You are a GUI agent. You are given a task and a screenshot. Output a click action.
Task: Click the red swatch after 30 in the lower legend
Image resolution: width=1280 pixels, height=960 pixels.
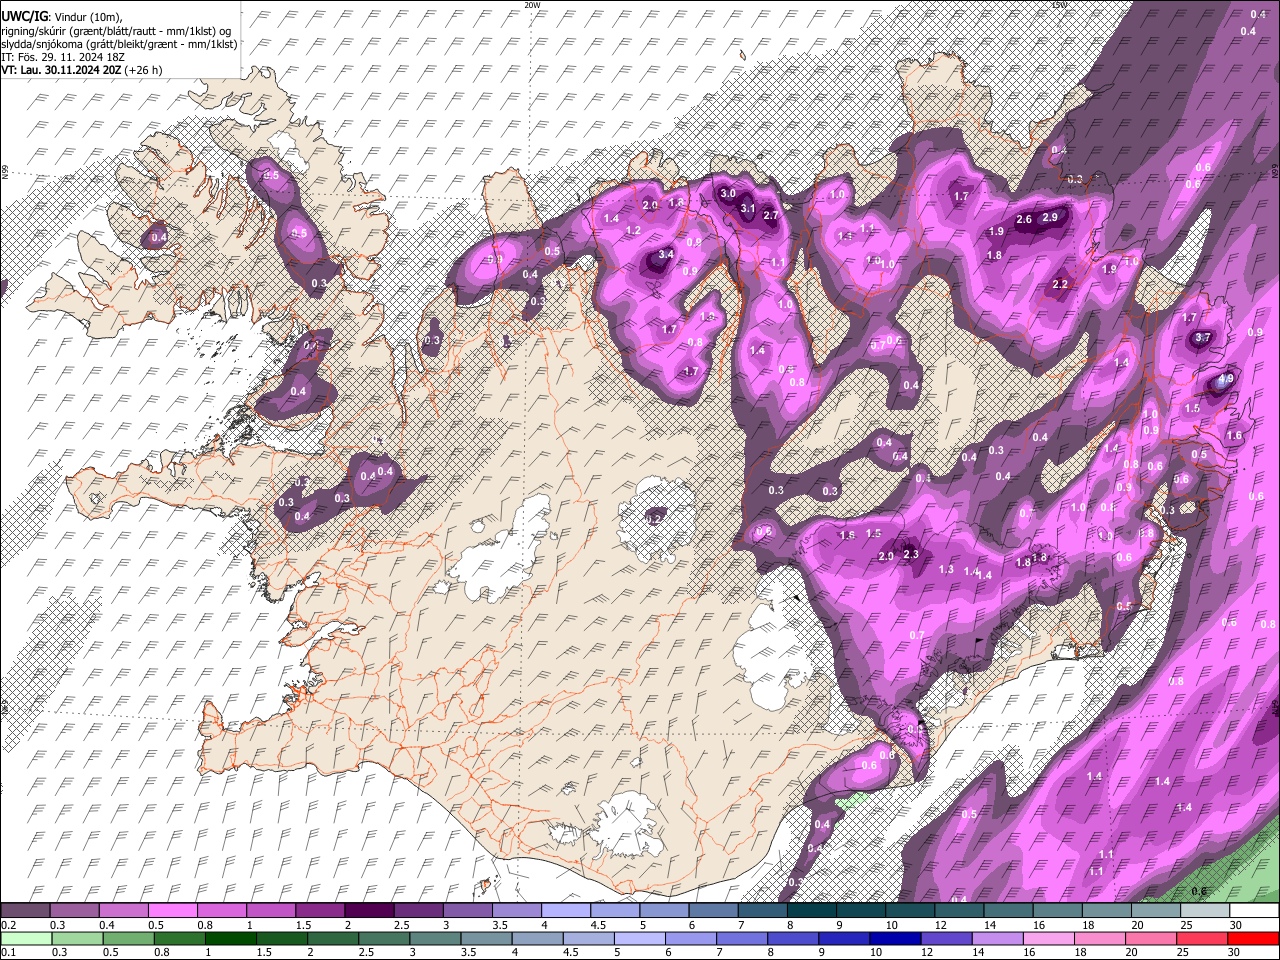pyautogui.click(x=1255, y=939)
